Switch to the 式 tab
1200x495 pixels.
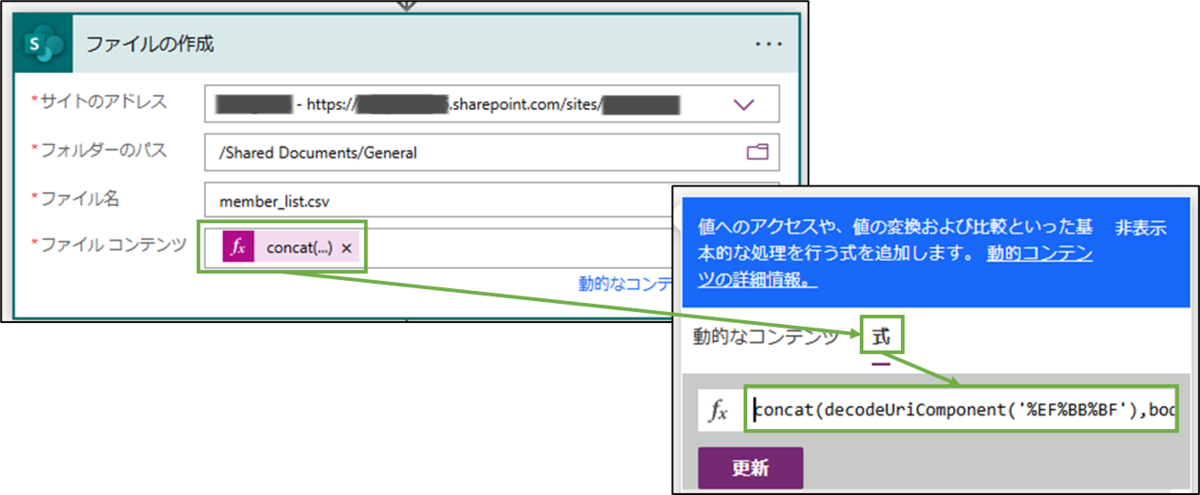click(880, 336)
